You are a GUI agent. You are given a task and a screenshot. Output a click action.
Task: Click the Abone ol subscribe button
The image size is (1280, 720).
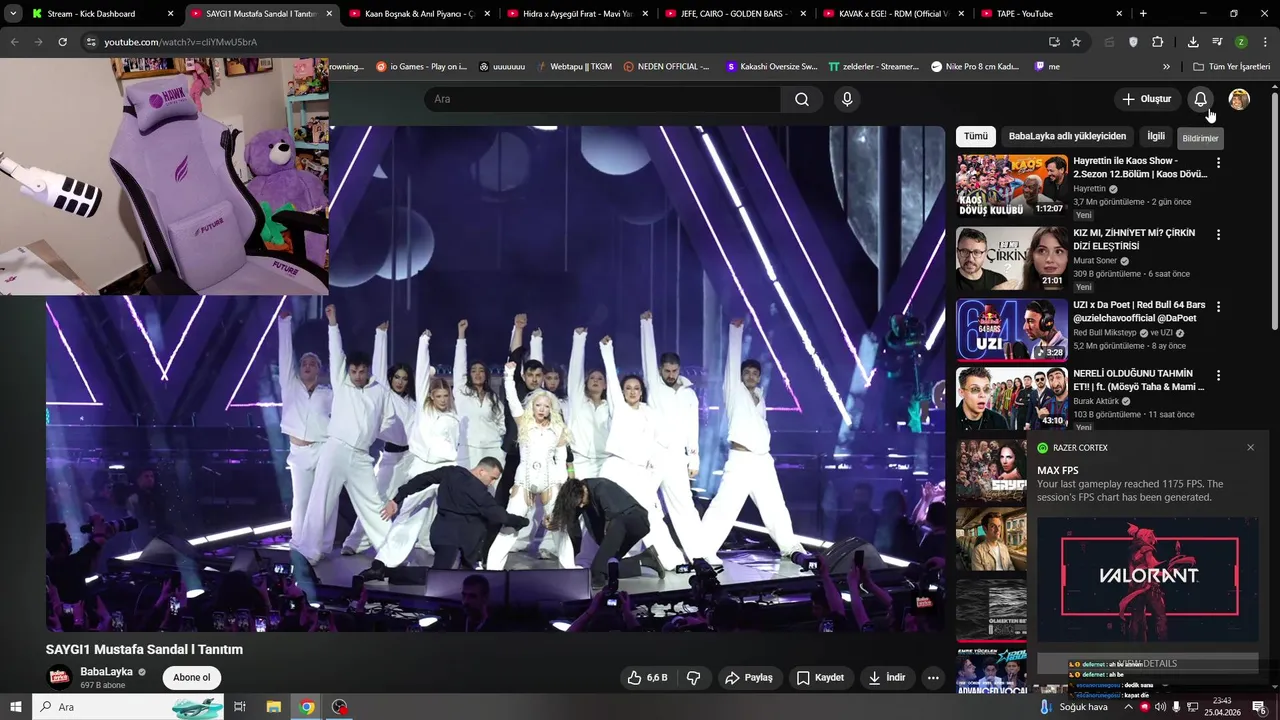(192, 678)
